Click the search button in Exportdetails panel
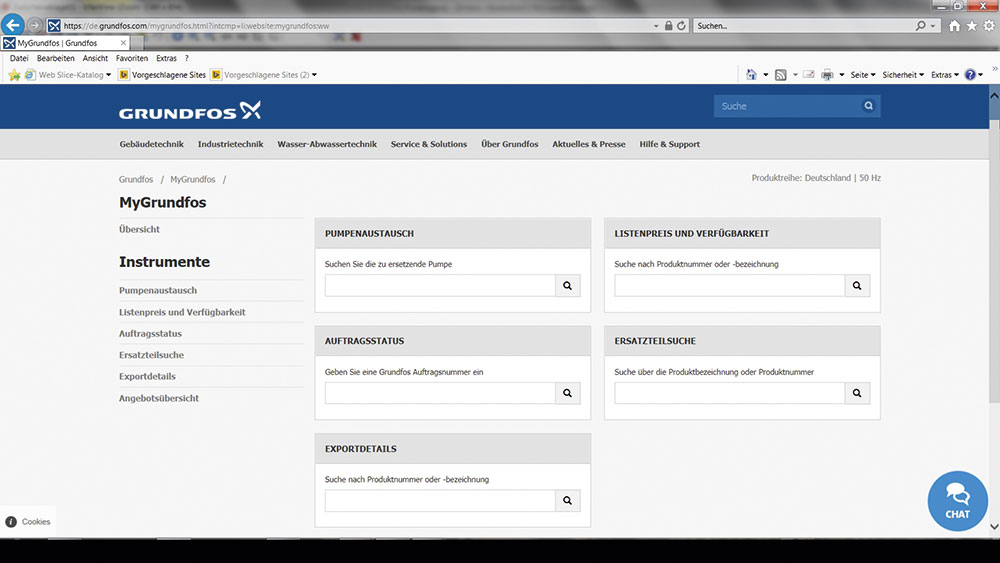1000x563 pixels. point(568,501)
